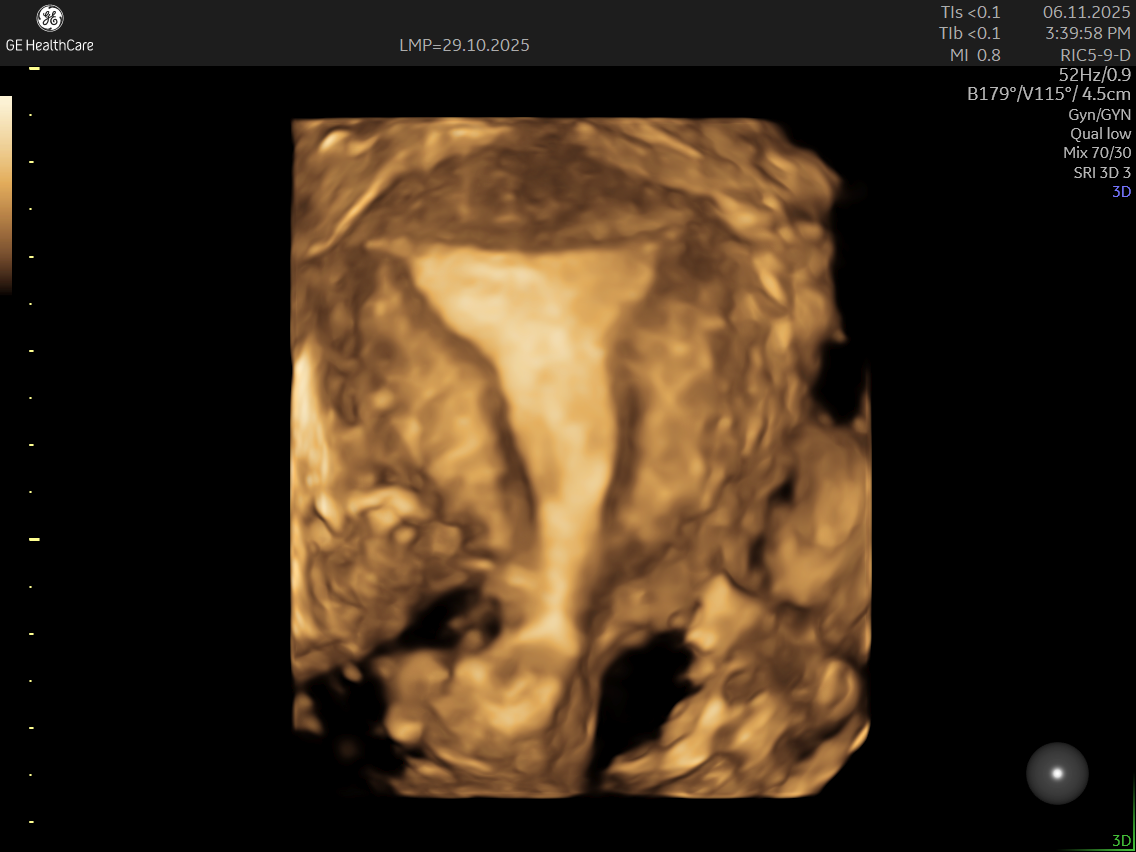
Task: Click the 52Hz/0.9 frame rate readout
Action: point(1094,74)
